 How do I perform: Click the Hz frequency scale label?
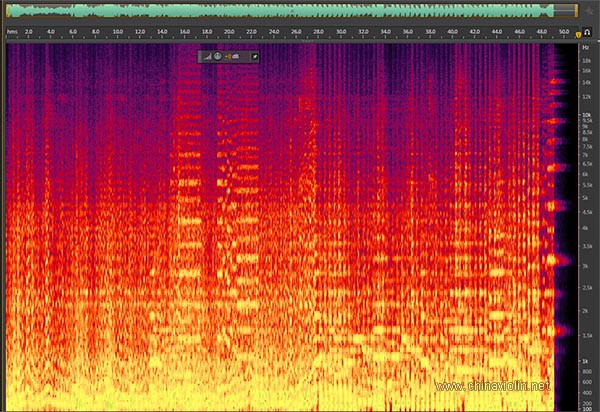click(x=586, y=47)
